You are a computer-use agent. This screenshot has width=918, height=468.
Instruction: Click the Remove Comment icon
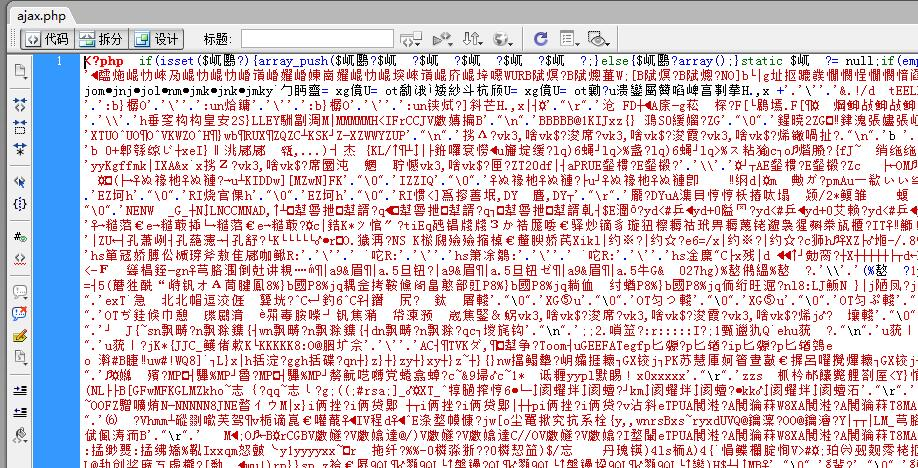pos(20,313)
